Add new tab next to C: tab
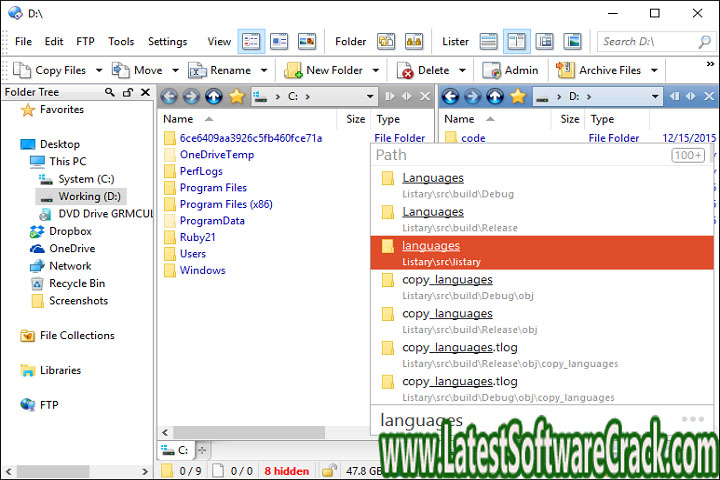Viewport: 720px width, 480px height. (x=202, y=451)
